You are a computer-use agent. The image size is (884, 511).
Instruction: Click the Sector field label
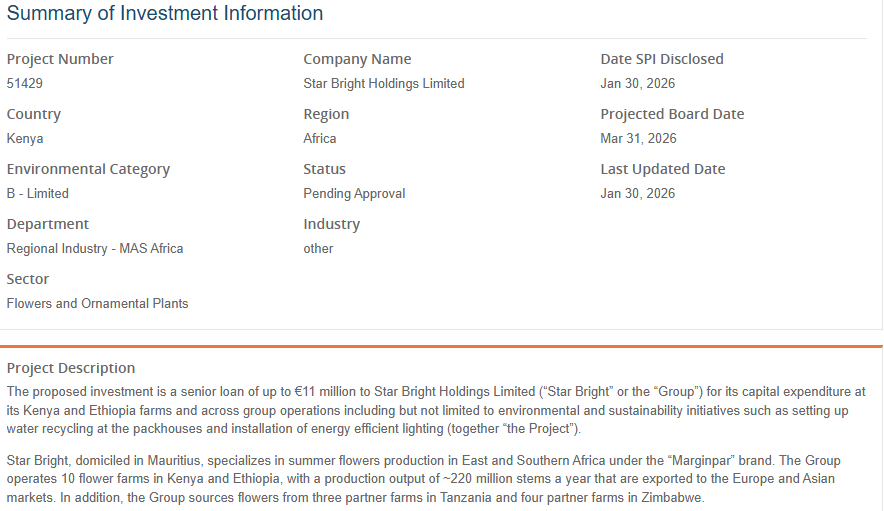28,279
